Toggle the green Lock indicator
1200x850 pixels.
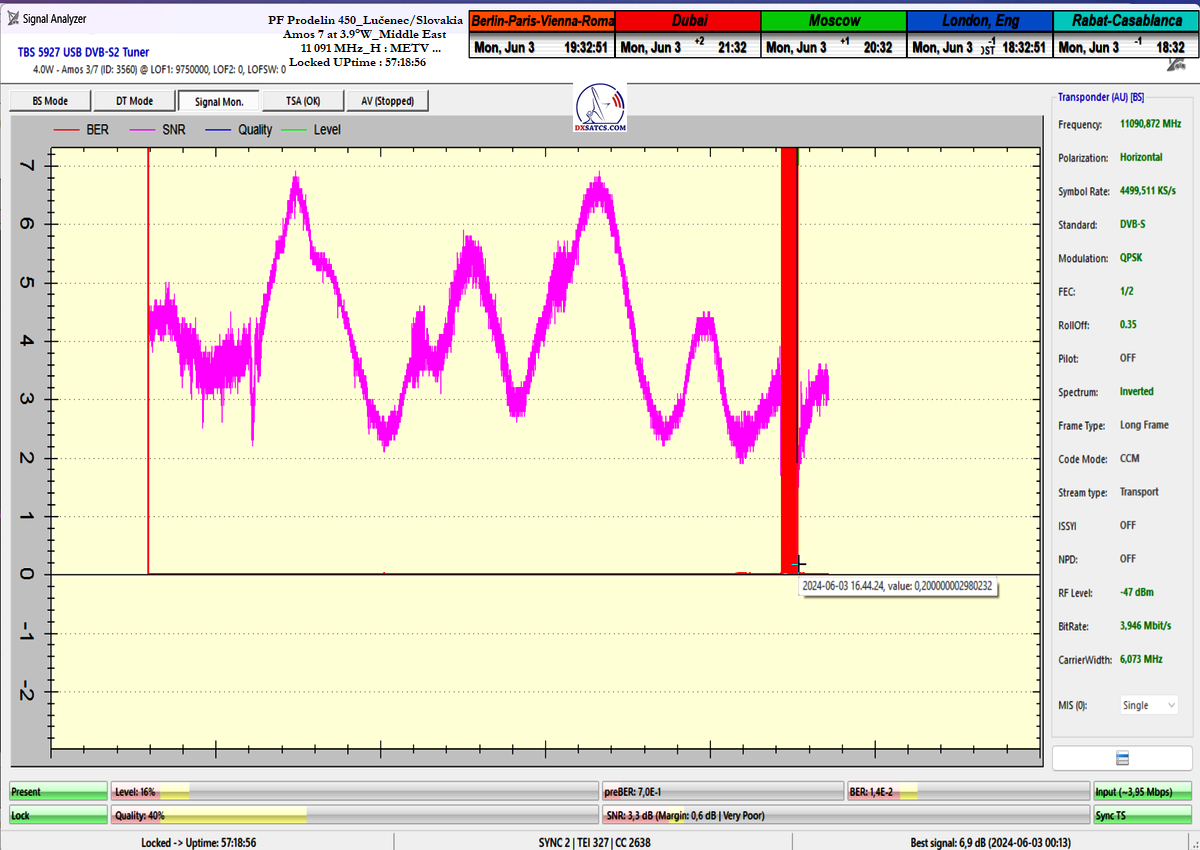(x=57, y=816)
